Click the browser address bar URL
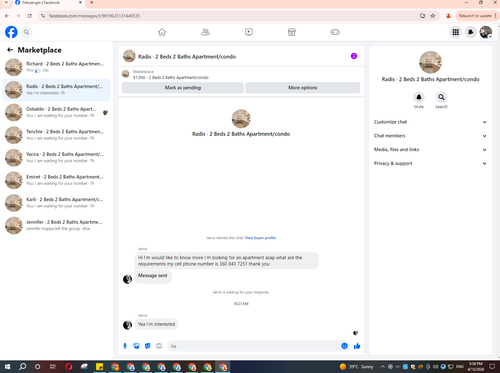 tap(94, 16)
